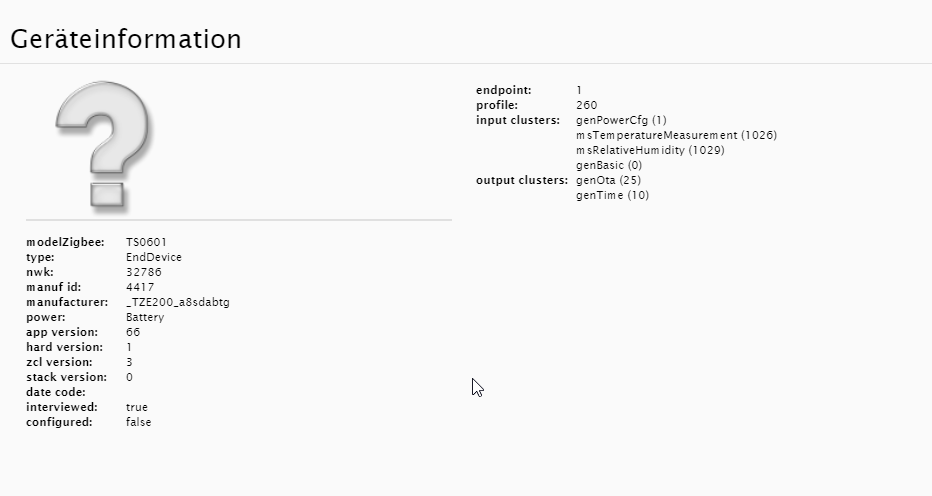Click the output clusters label
The width and height of the screenshot is (932, 496).
point(522,180)
